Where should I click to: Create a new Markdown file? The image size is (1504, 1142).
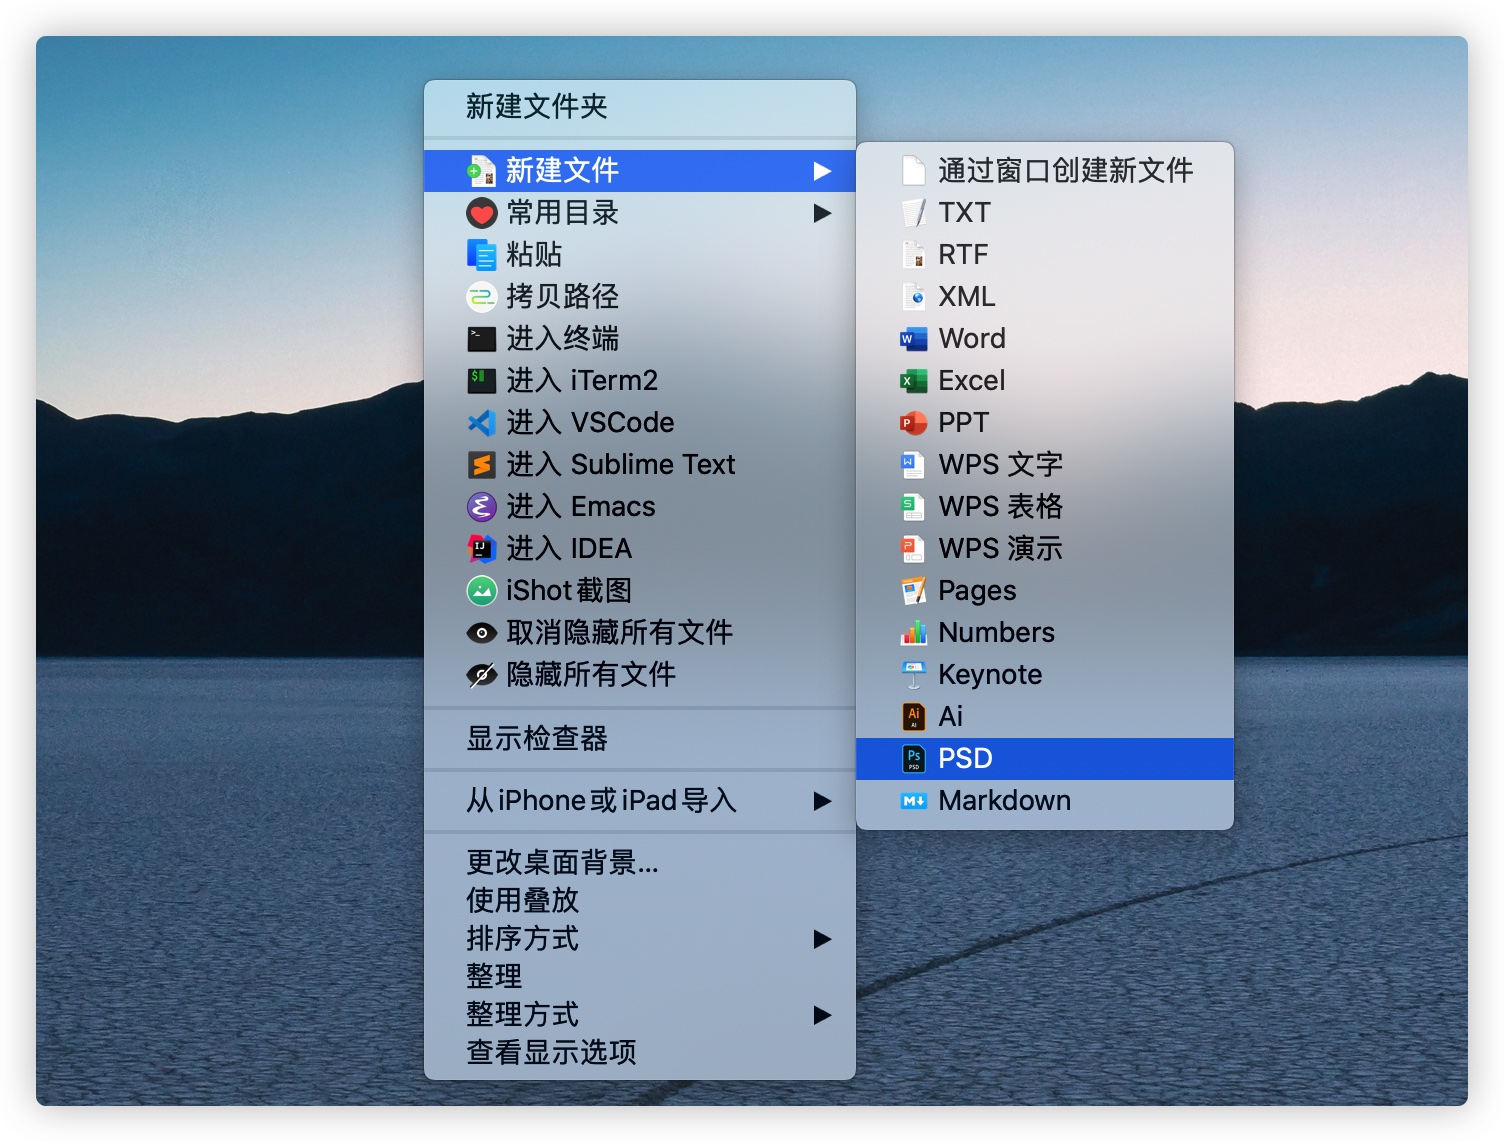pos(1003,800)
